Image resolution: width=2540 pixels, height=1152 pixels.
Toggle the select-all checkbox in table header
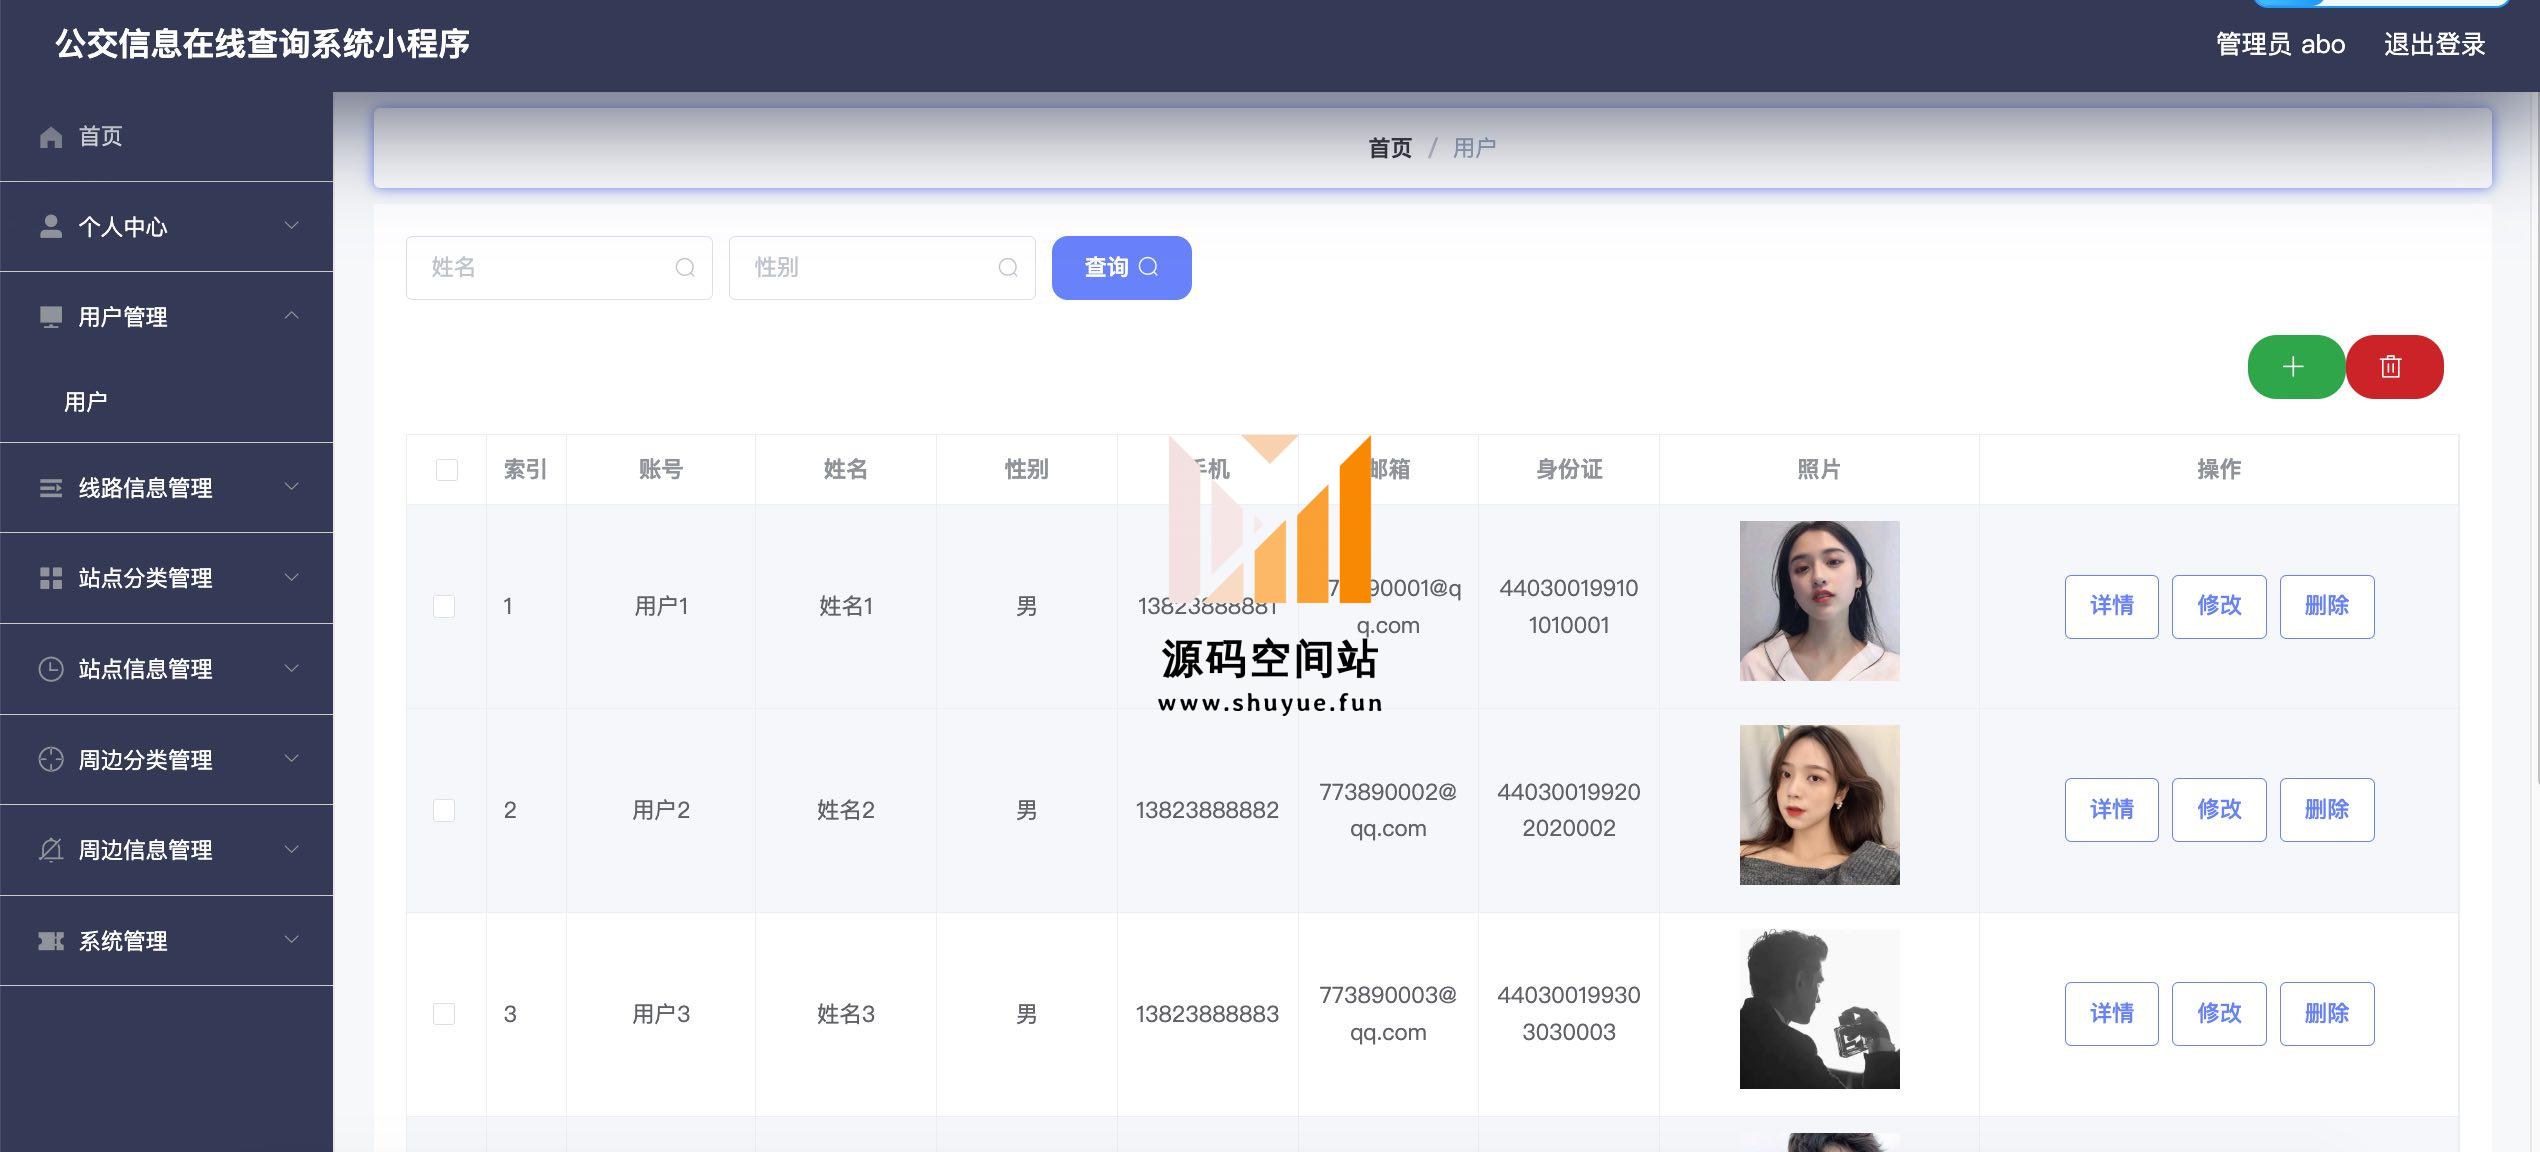coord(447,470)
